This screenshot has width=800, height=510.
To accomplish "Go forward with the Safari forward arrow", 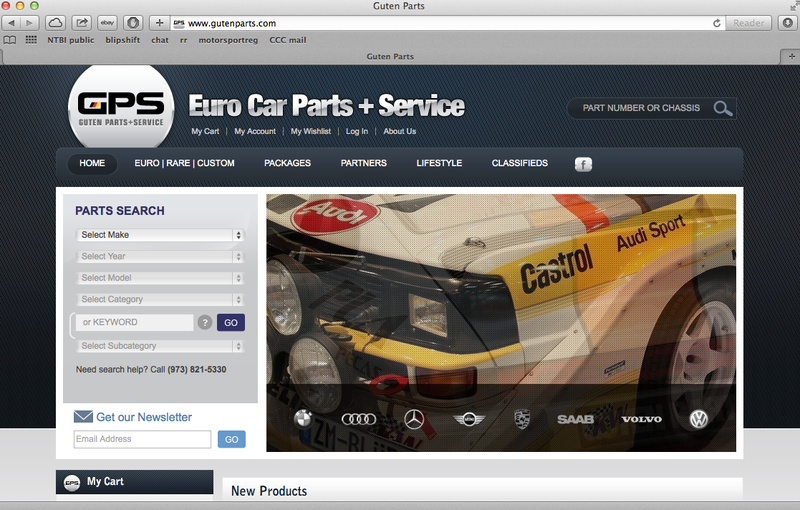I will point(30,23).
